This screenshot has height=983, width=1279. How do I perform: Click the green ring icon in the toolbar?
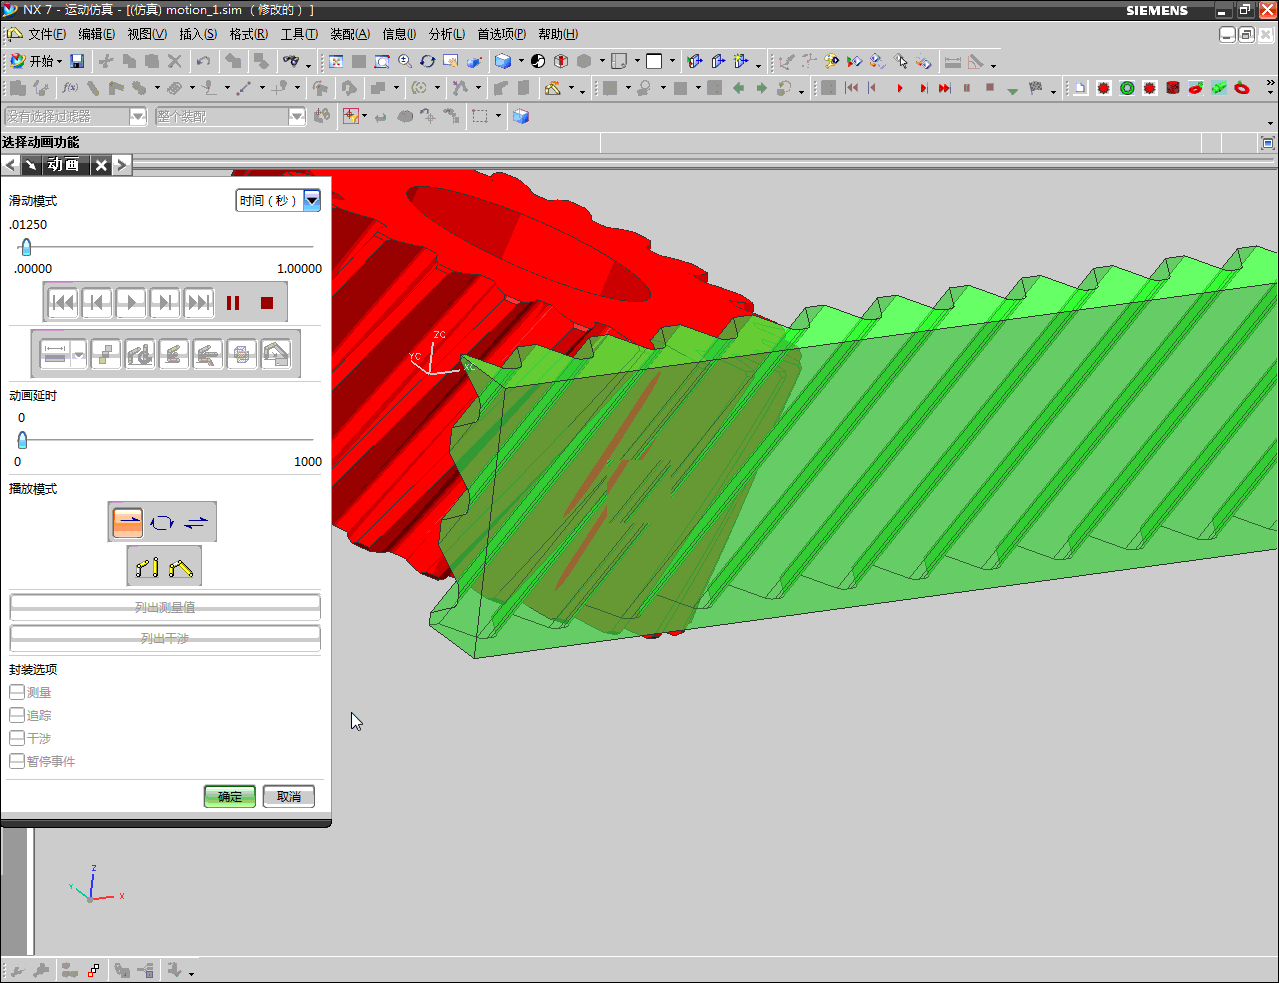(x=1127, y=88)
